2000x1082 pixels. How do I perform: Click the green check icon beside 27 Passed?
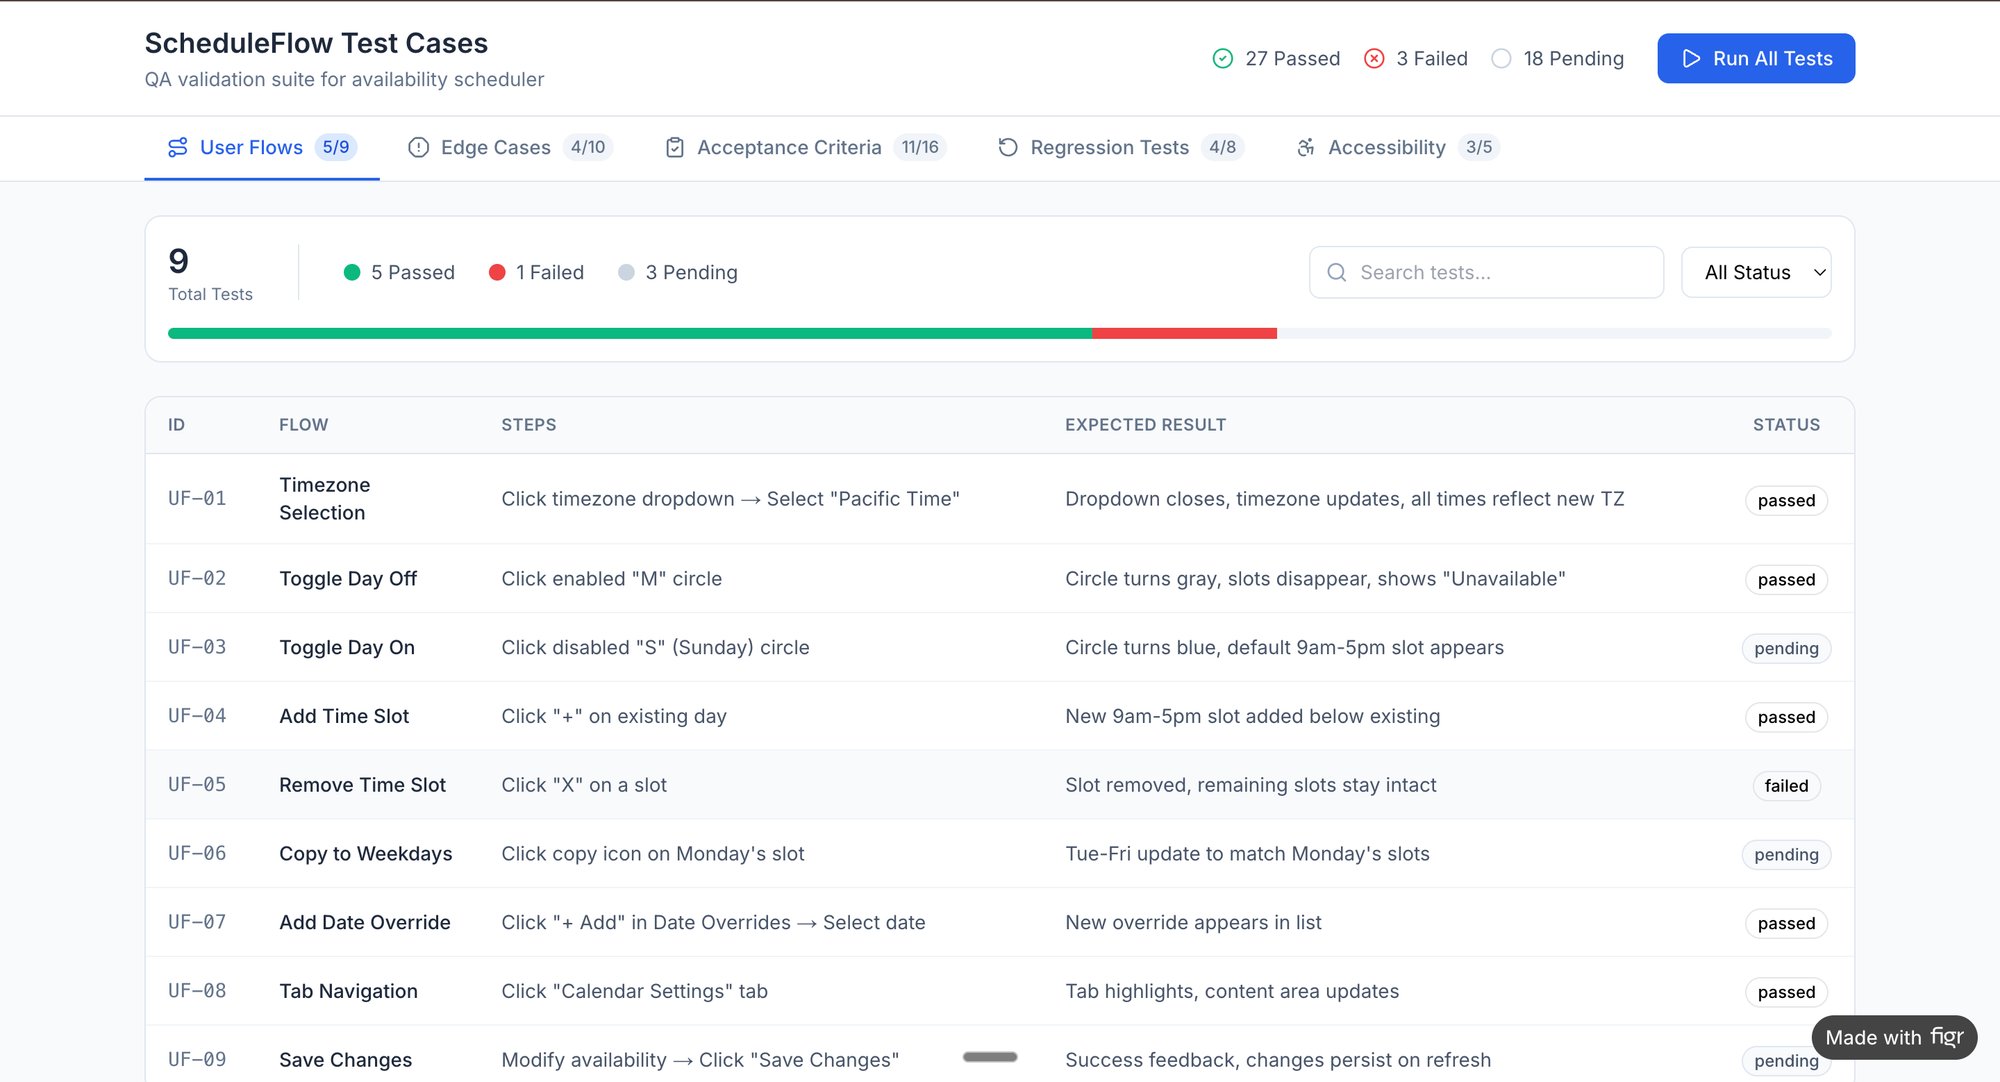click(x=1221, y=58)
